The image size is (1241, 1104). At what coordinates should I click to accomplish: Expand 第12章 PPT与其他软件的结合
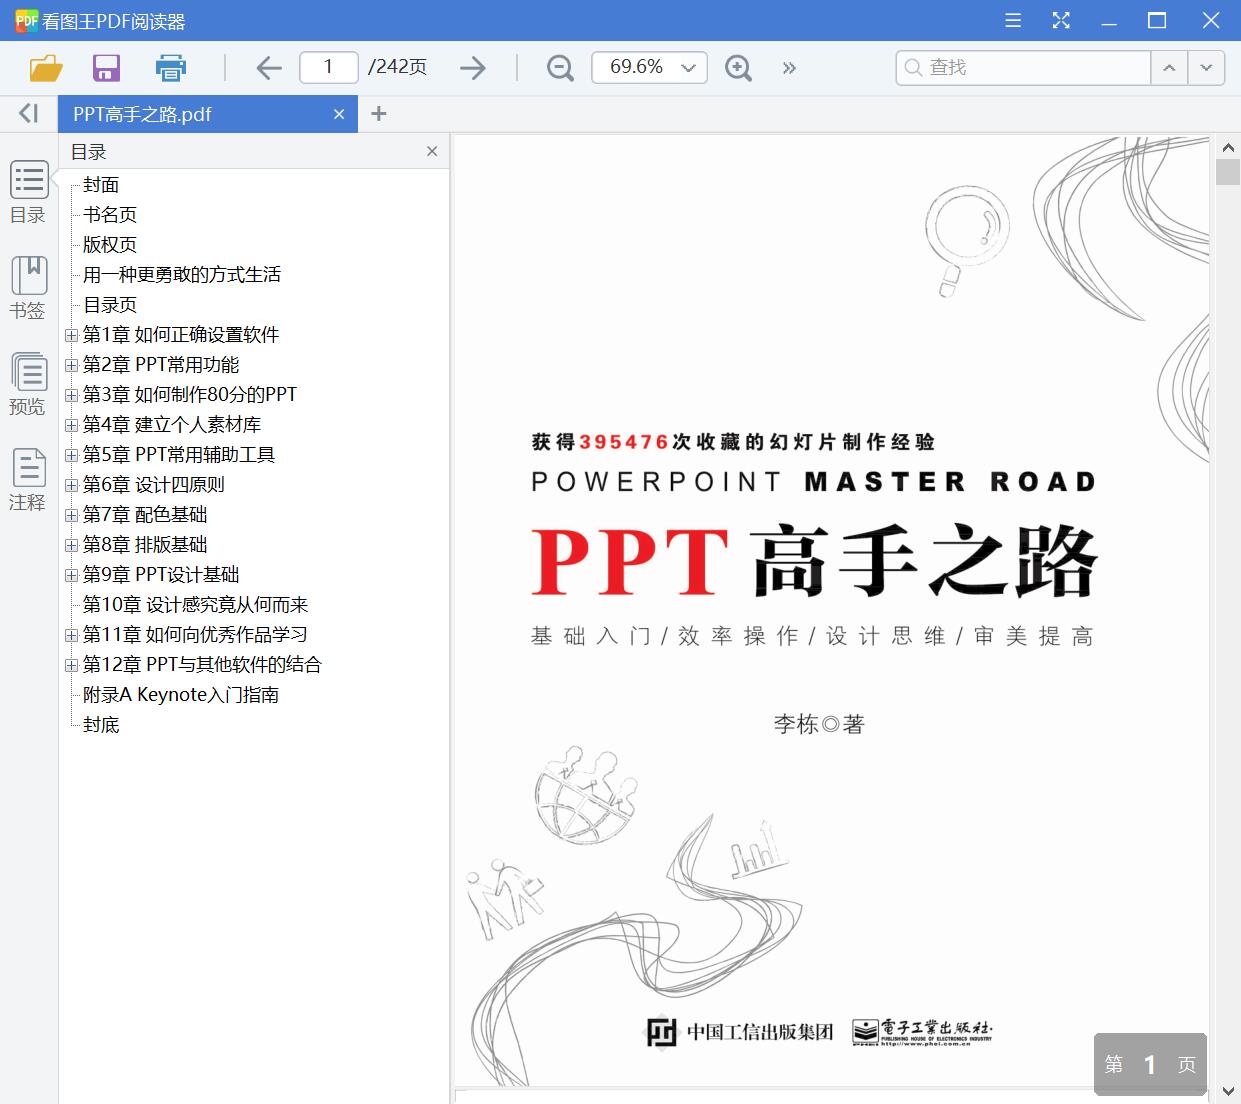coord(71,665)
